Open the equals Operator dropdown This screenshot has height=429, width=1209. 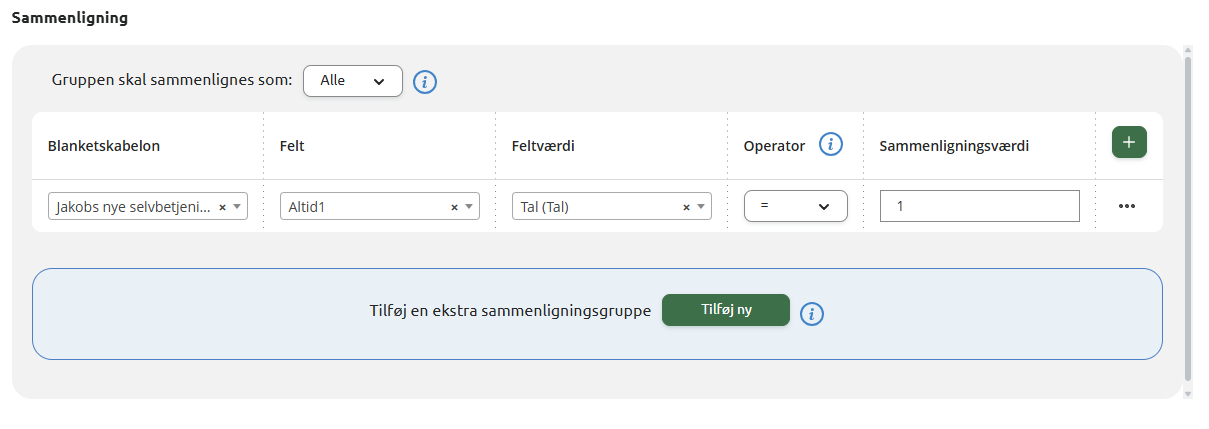795,206
